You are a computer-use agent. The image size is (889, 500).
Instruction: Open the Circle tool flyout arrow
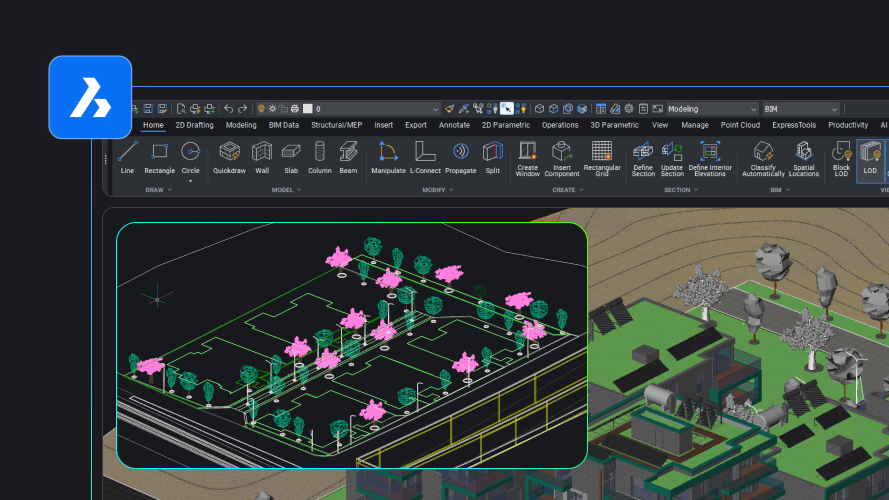(190, 181)
